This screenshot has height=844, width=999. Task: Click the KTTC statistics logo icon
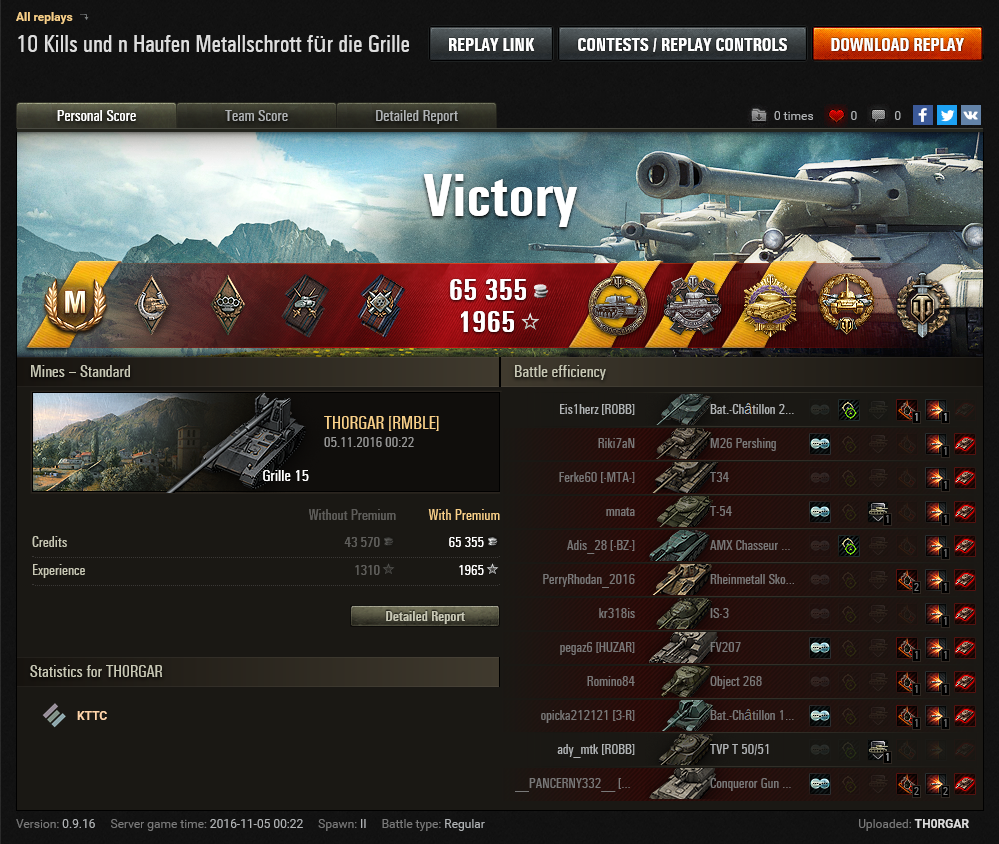pos(54,715)
